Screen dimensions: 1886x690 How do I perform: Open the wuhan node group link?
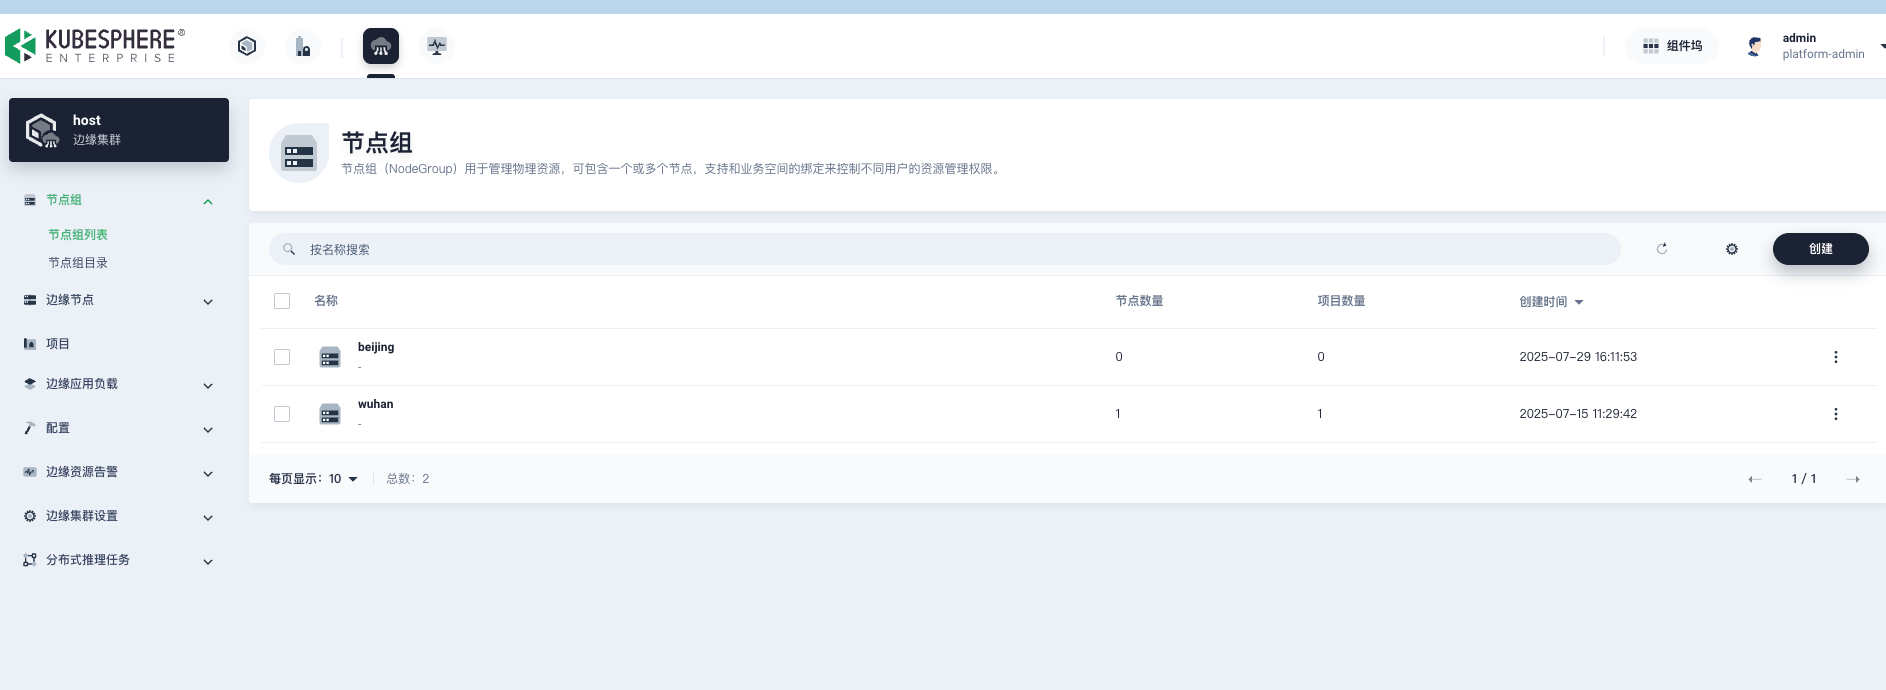375,404
